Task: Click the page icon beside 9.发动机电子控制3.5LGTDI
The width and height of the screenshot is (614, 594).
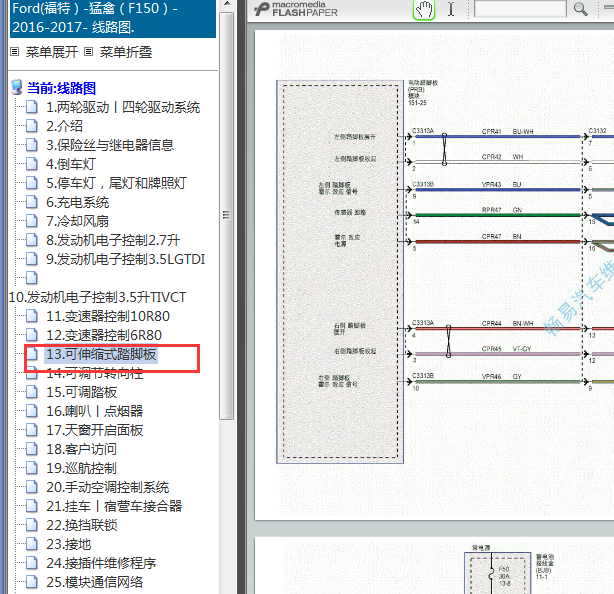Action: click(32, 259)
